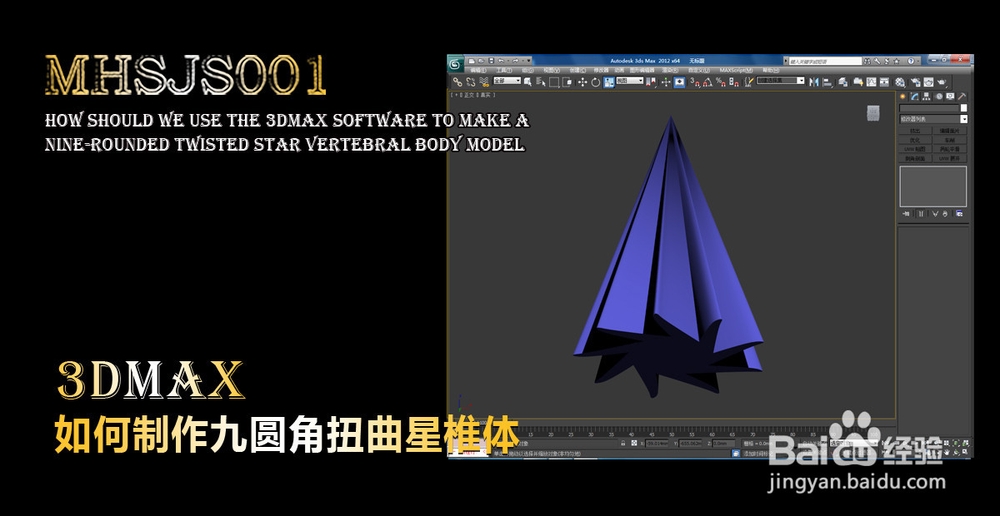Activate the Select and Move tool
This screenshot has height=516, width=1000.
click(x=582, y=82)
